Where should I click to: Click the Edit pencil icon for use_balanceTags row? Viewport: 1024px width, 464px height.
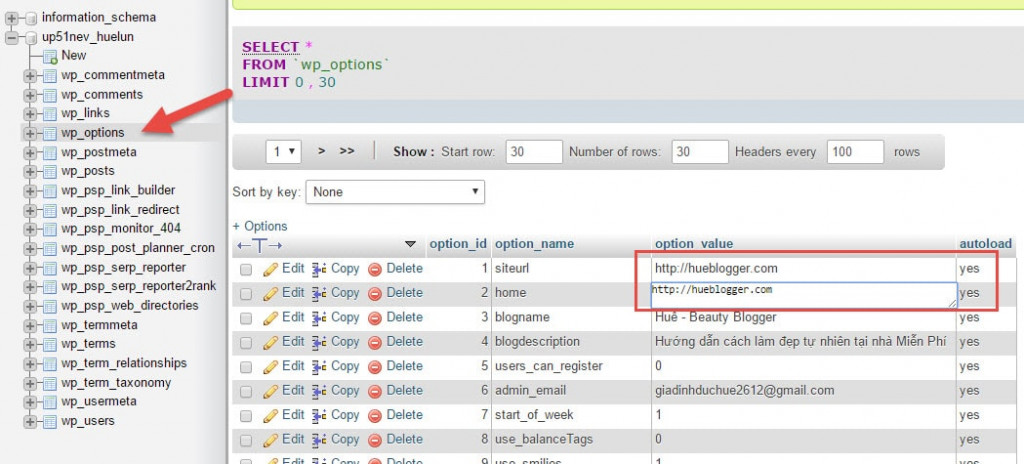(270, 439)
